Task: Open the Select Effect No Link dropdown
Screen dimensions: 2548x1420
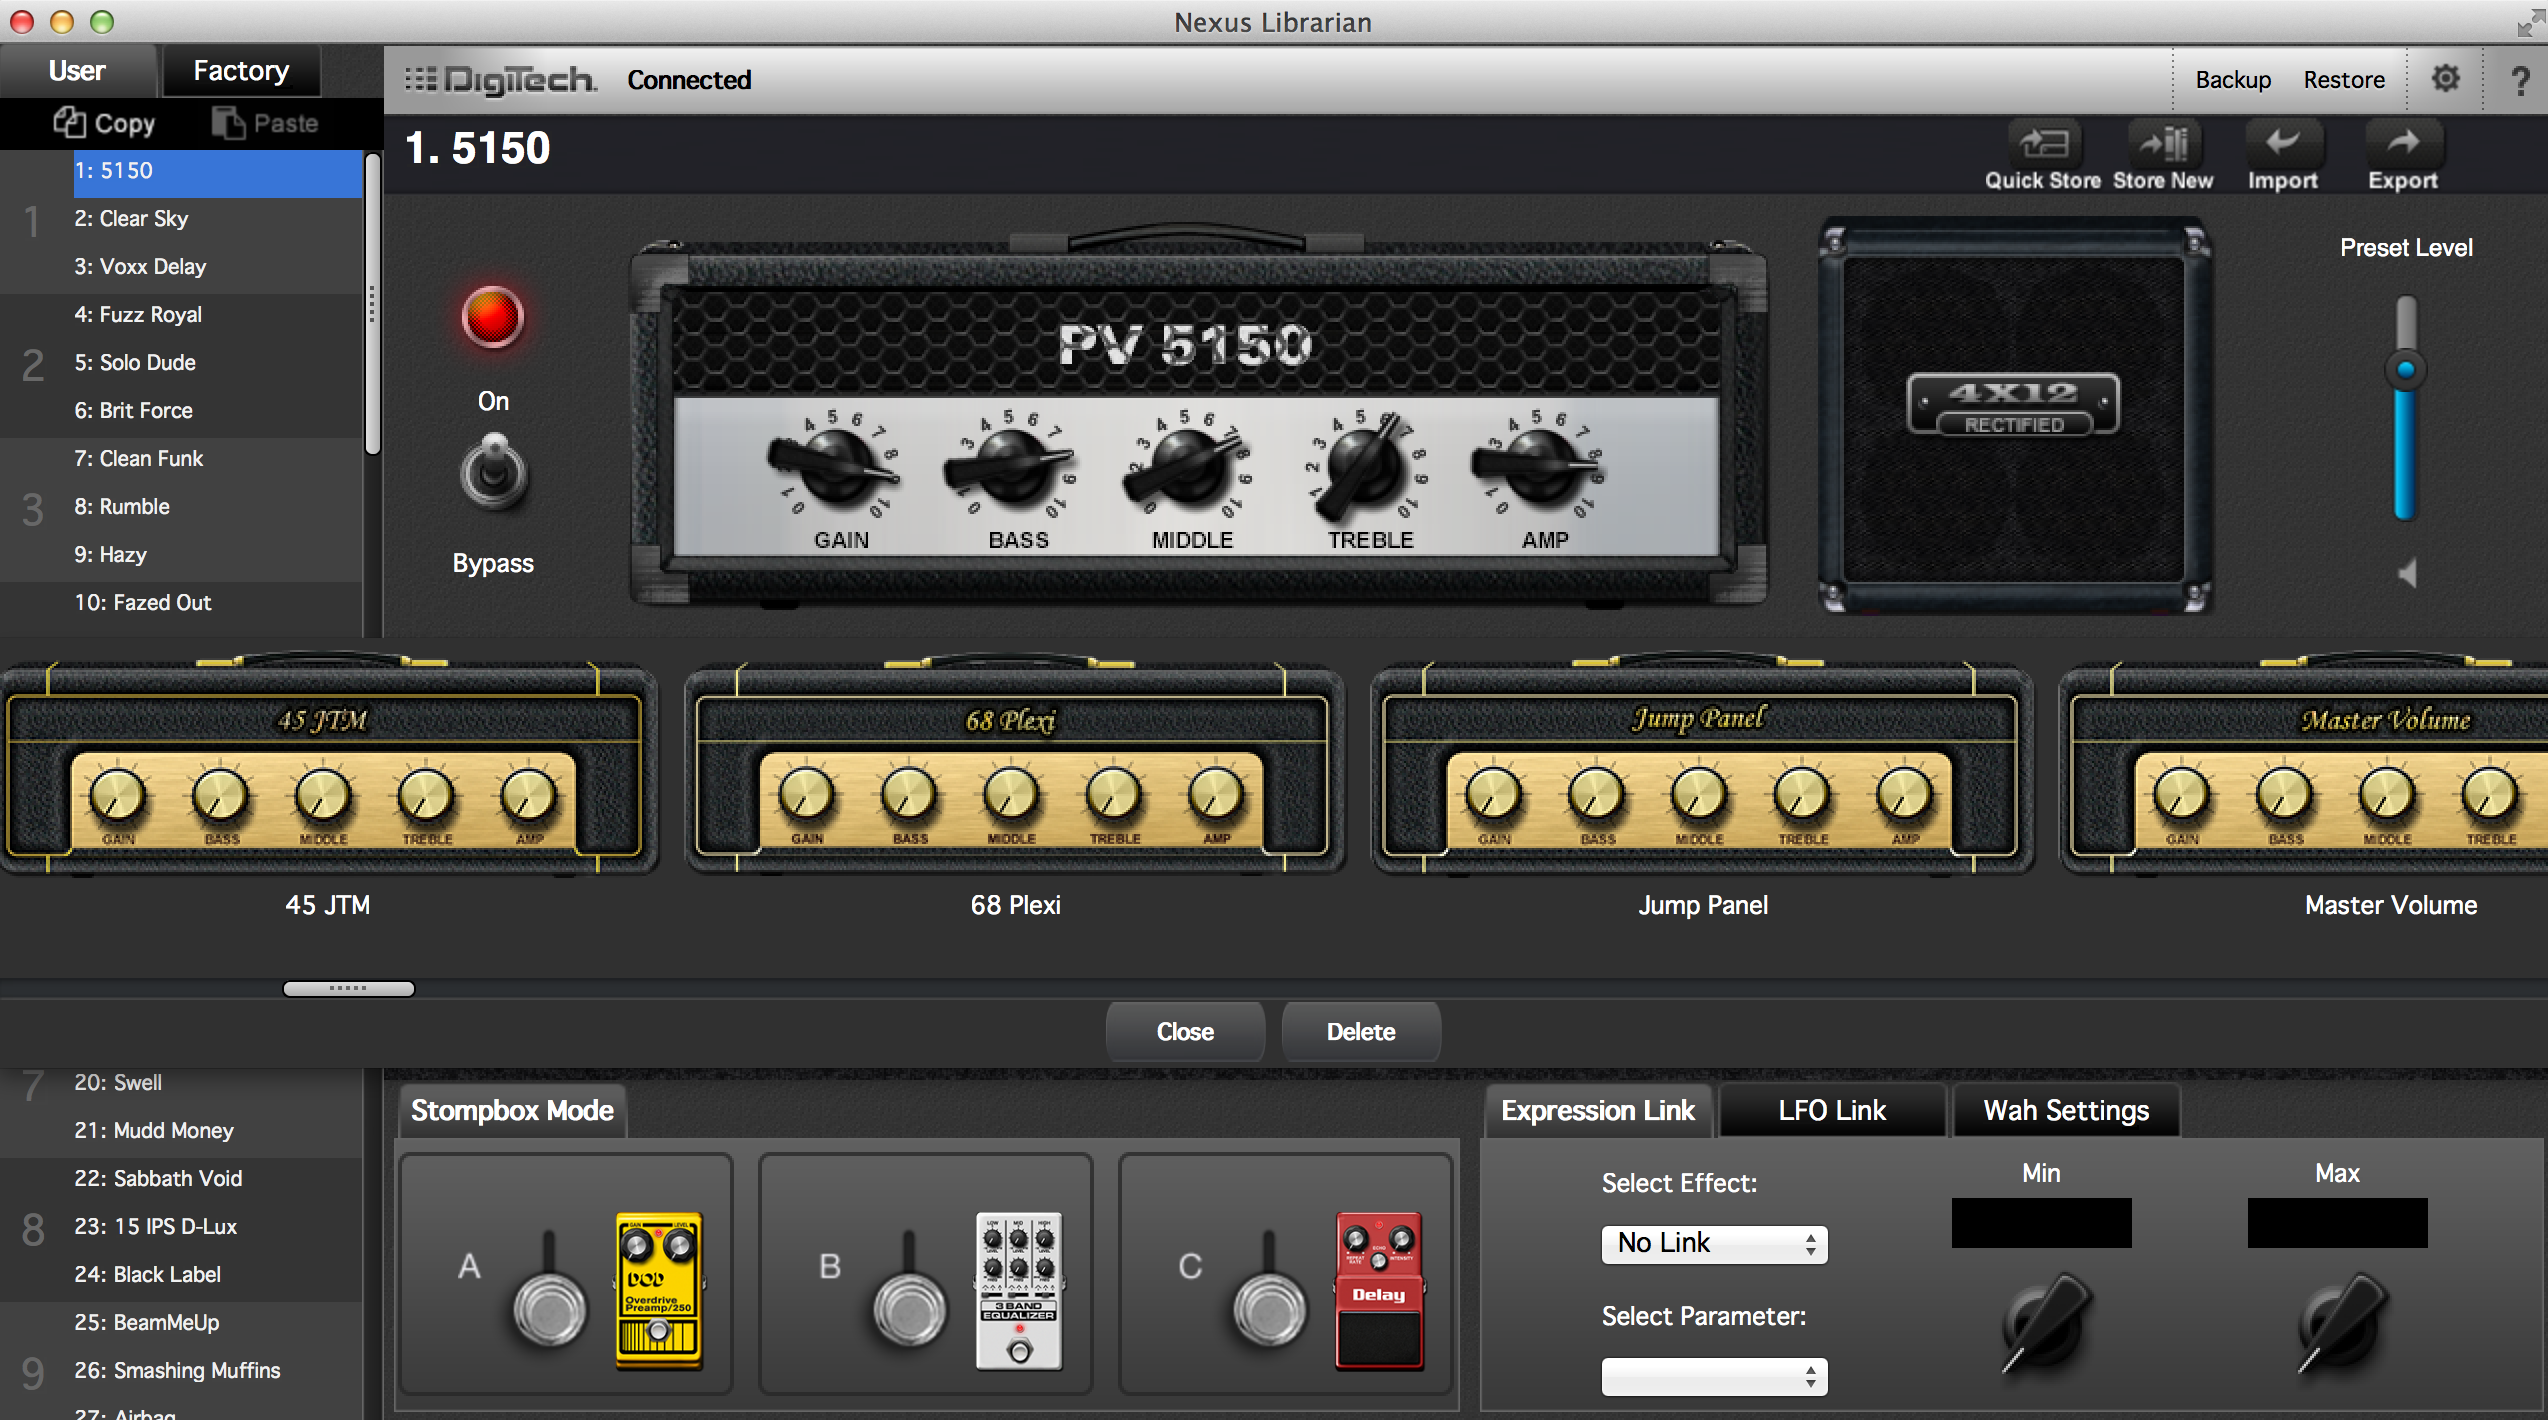Action: coord(1714,1244)
